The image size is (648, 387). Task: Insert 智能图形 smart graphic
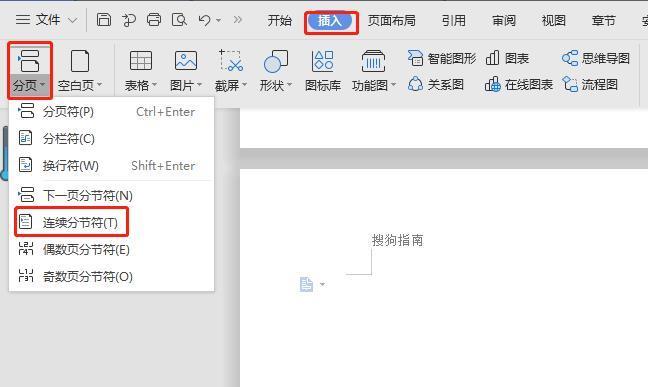click(x=442, y=58)
